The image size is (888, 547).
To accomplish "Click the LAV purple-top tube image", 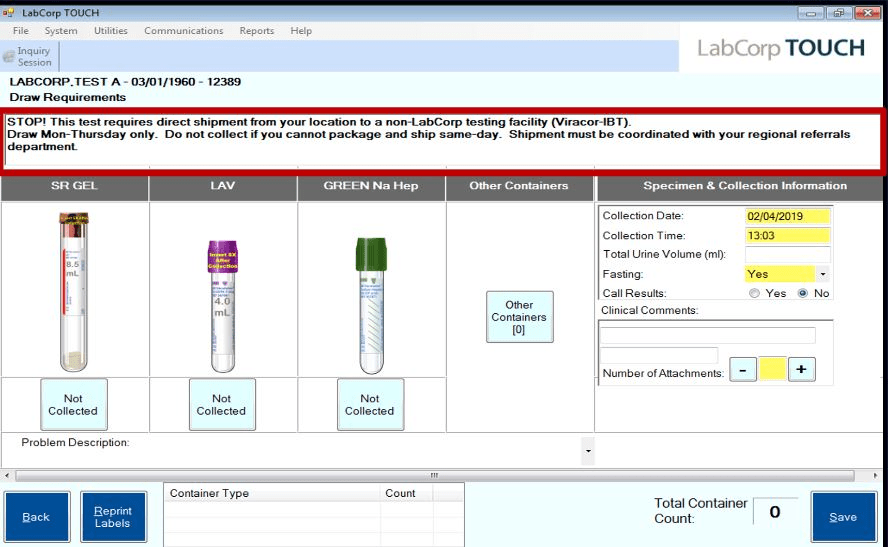I will point(223,306).
